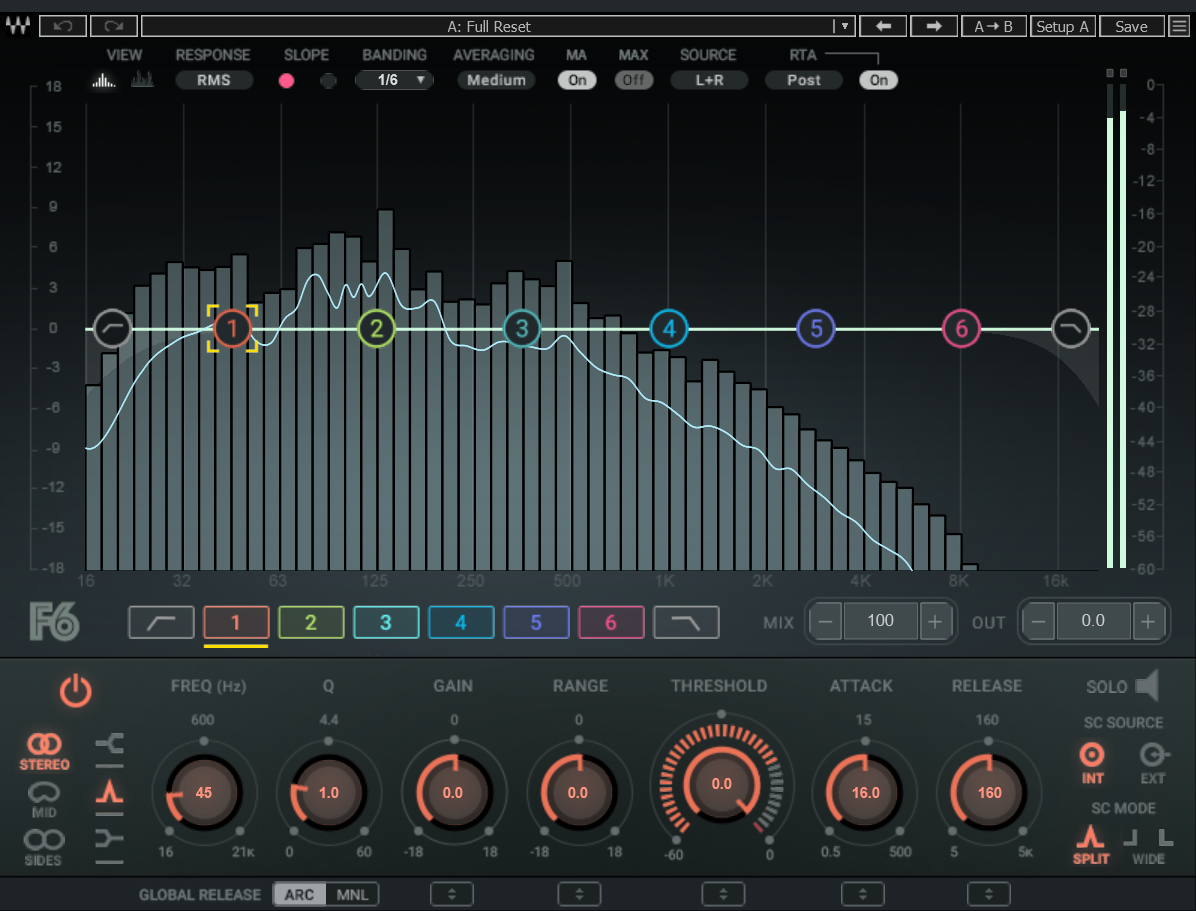
Task: Increase the OUT value with plus
Action: (x=1148, y=621)
